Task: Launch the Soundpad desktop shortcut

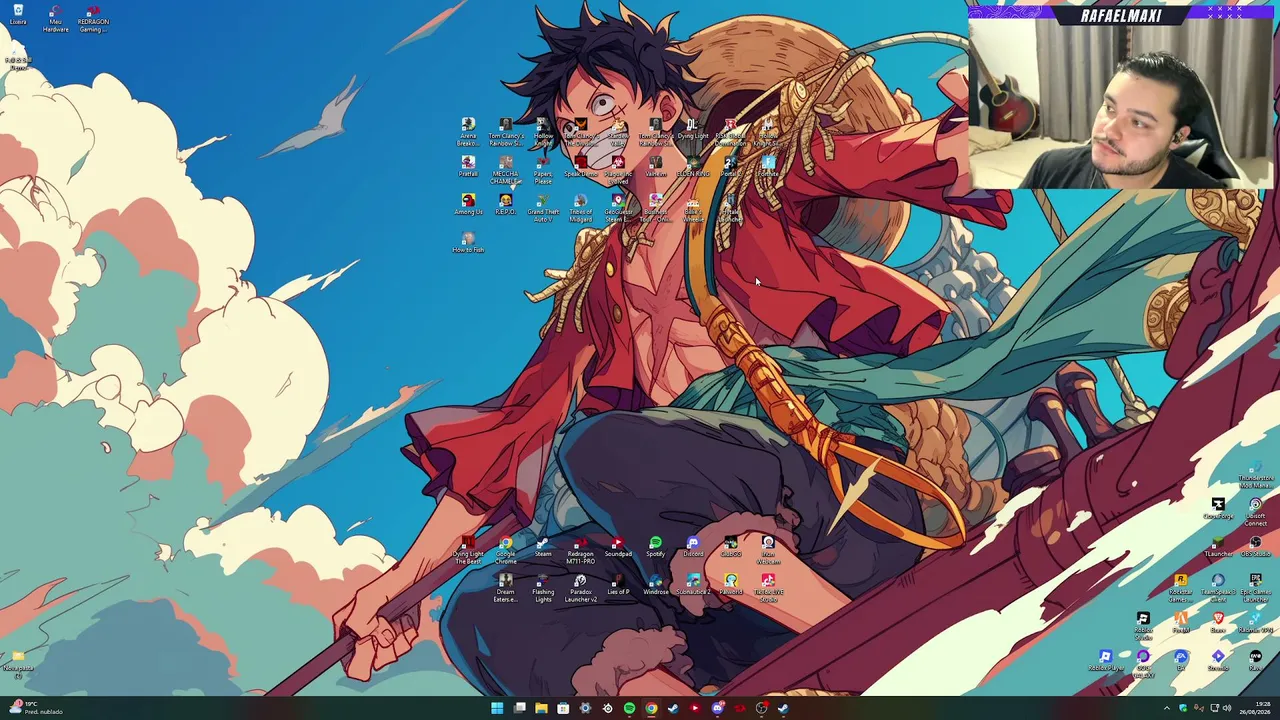Action: [x=618, y=547]
